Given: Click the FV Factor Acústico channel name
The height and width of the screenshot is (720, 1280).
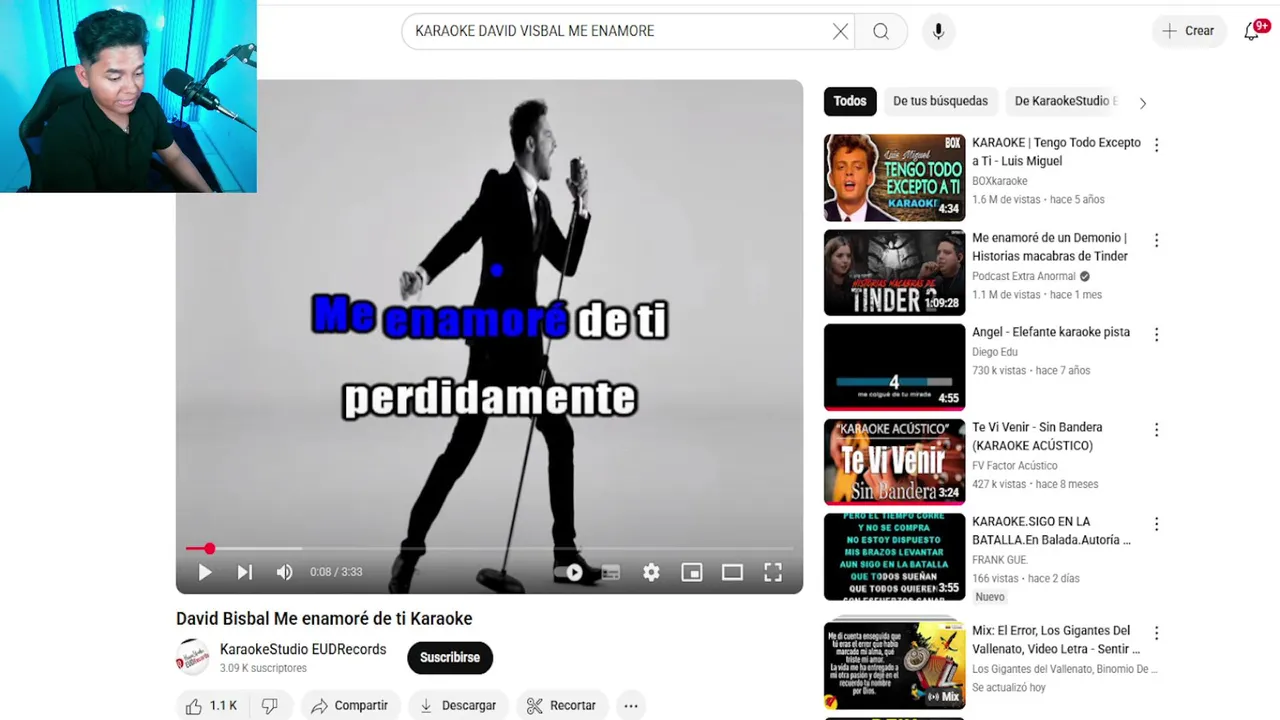Looking at the screenshot, I should pos(1014,465).
